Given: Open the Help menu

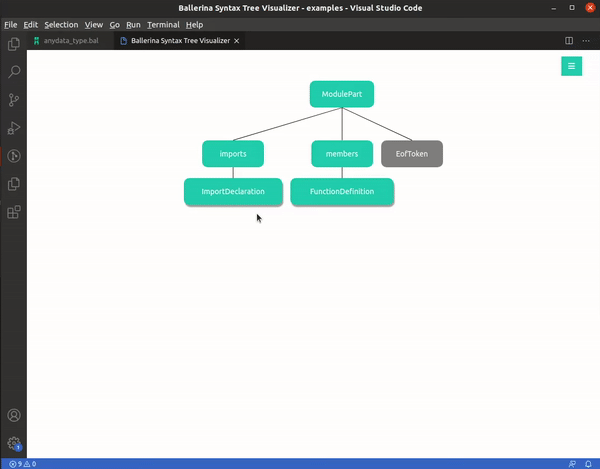Looking at the screenshot, I should tap(194, 25).
